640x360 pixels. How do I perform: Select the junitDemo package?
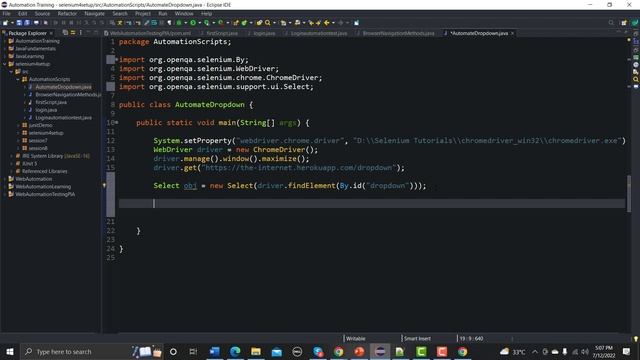(40, 125)
